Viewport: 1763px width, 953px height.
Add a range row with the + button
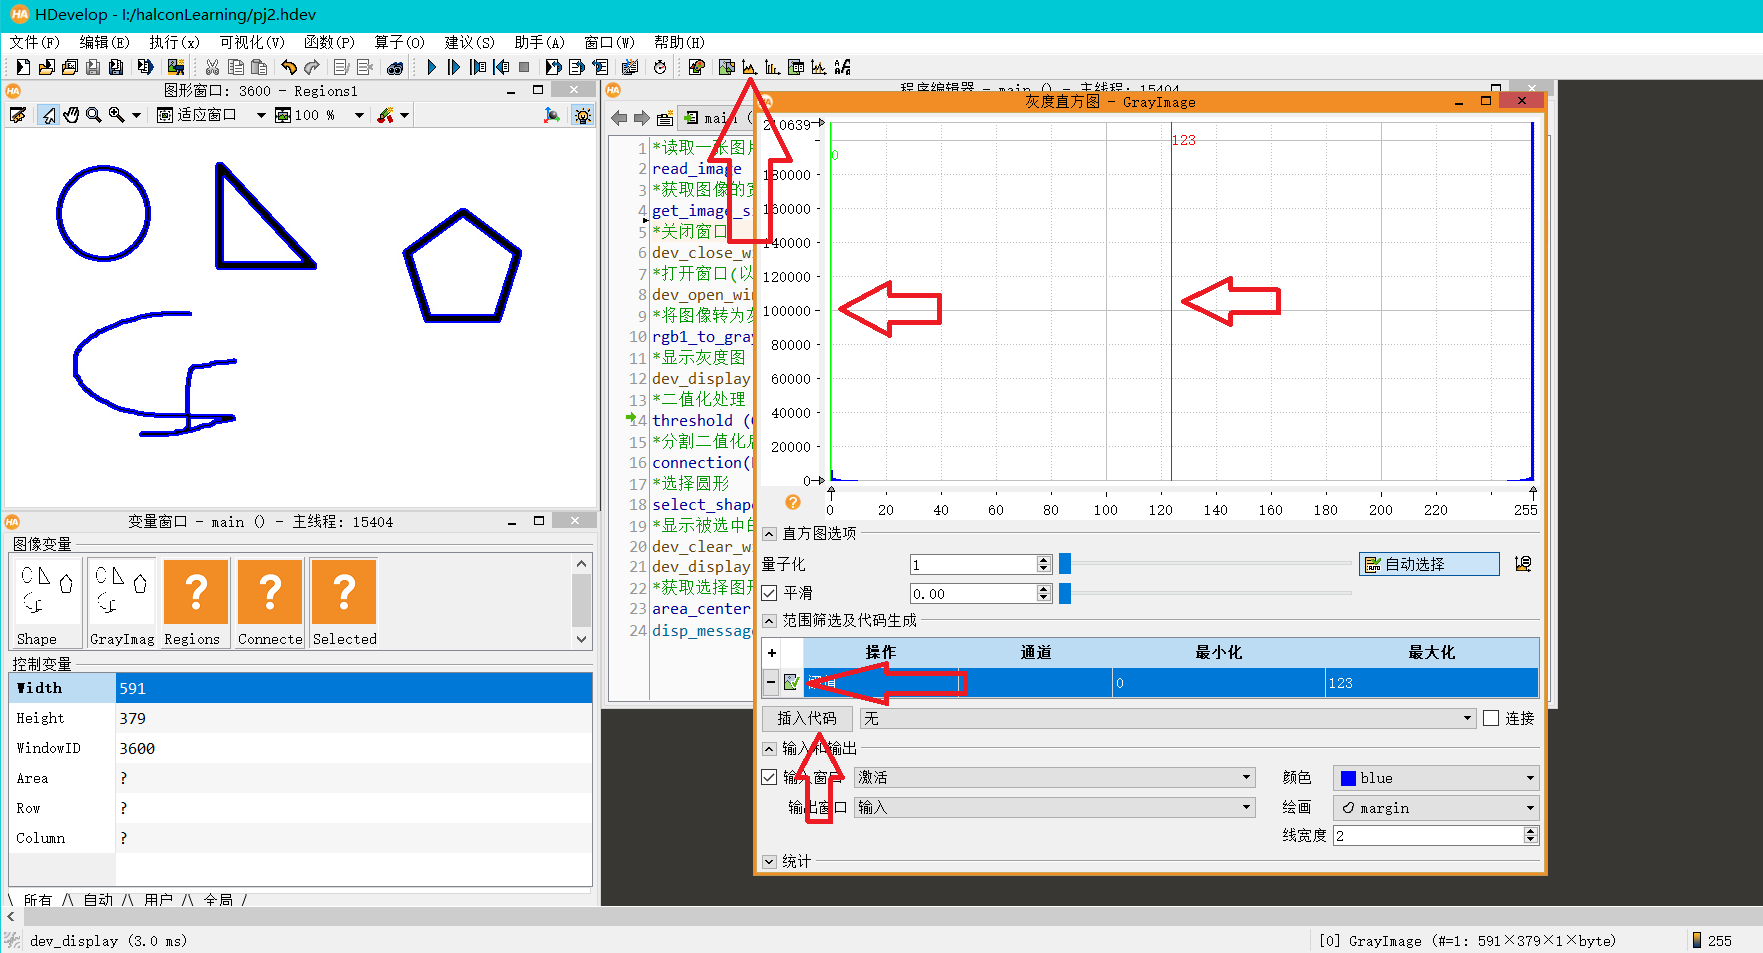tap(771, 652)
